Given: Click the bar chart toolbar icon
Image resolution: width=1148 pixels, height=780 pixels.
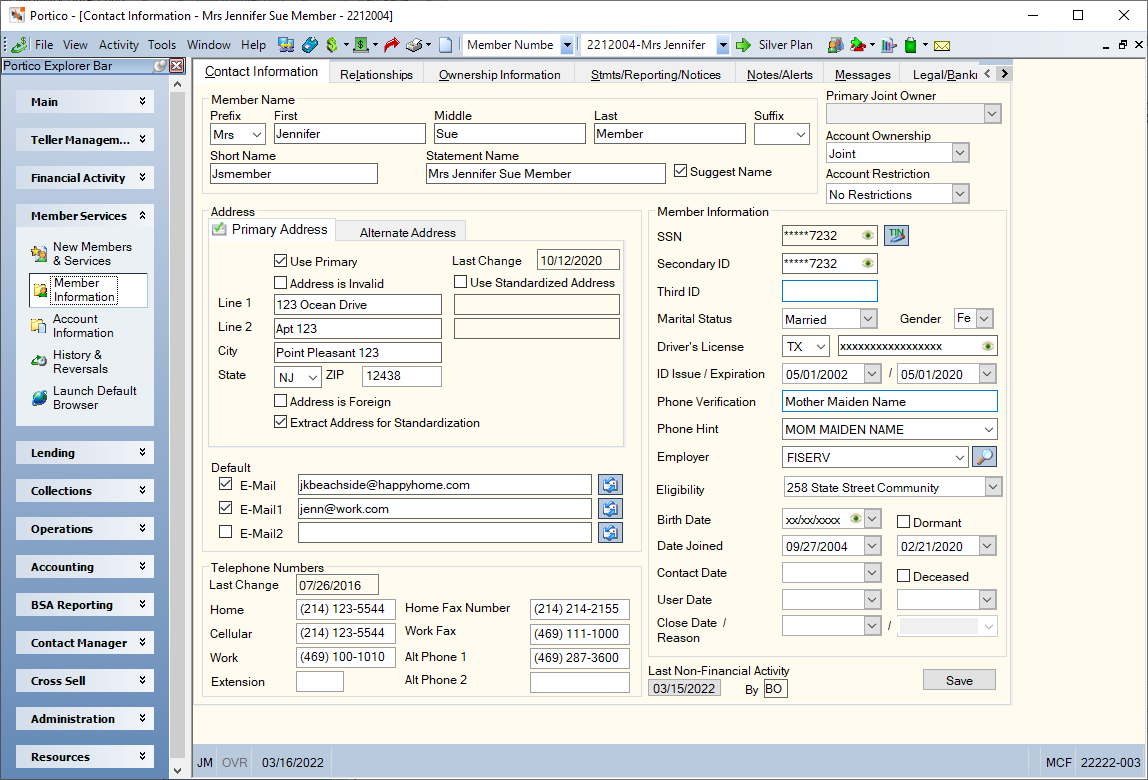Looking at the screenshot, I should pyautogui.click(x=889, y=45).
